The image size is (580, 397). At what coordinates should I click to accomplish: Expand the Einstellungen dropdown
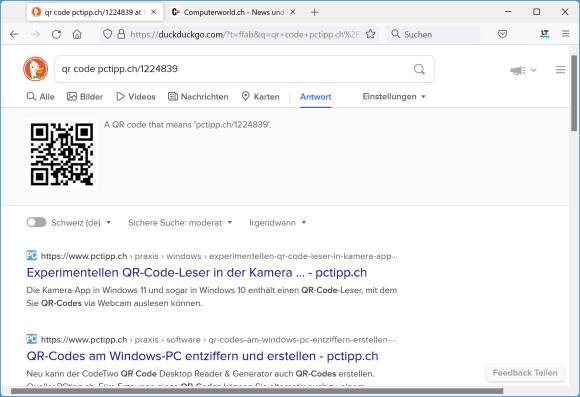click(394, 97)
